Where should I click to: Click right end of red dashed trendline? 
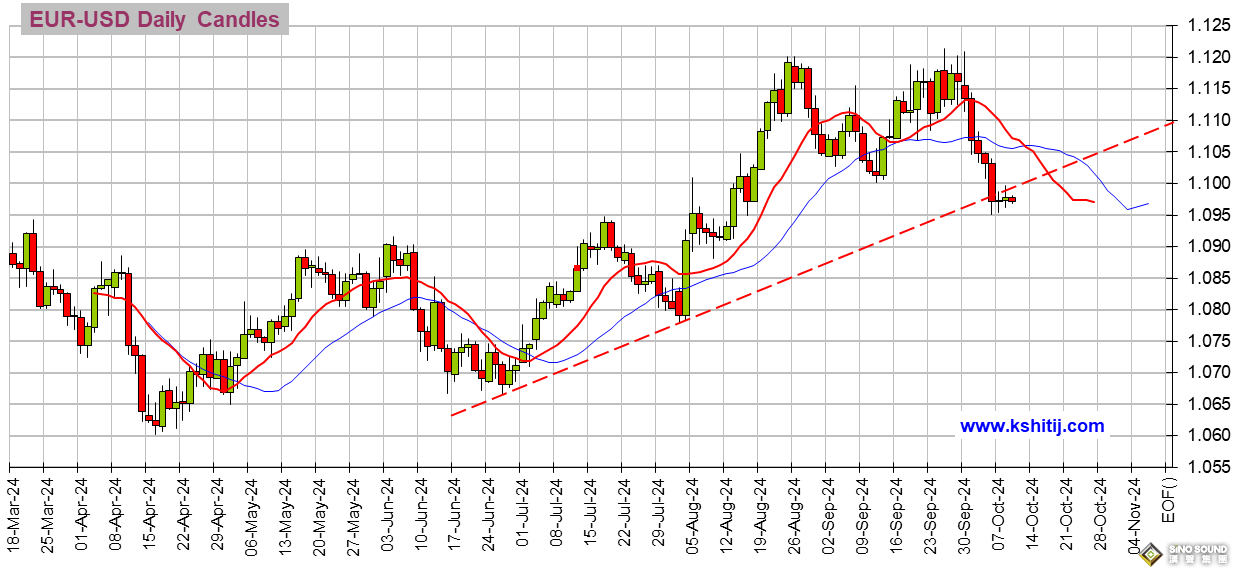click(x=1172, y=123)
